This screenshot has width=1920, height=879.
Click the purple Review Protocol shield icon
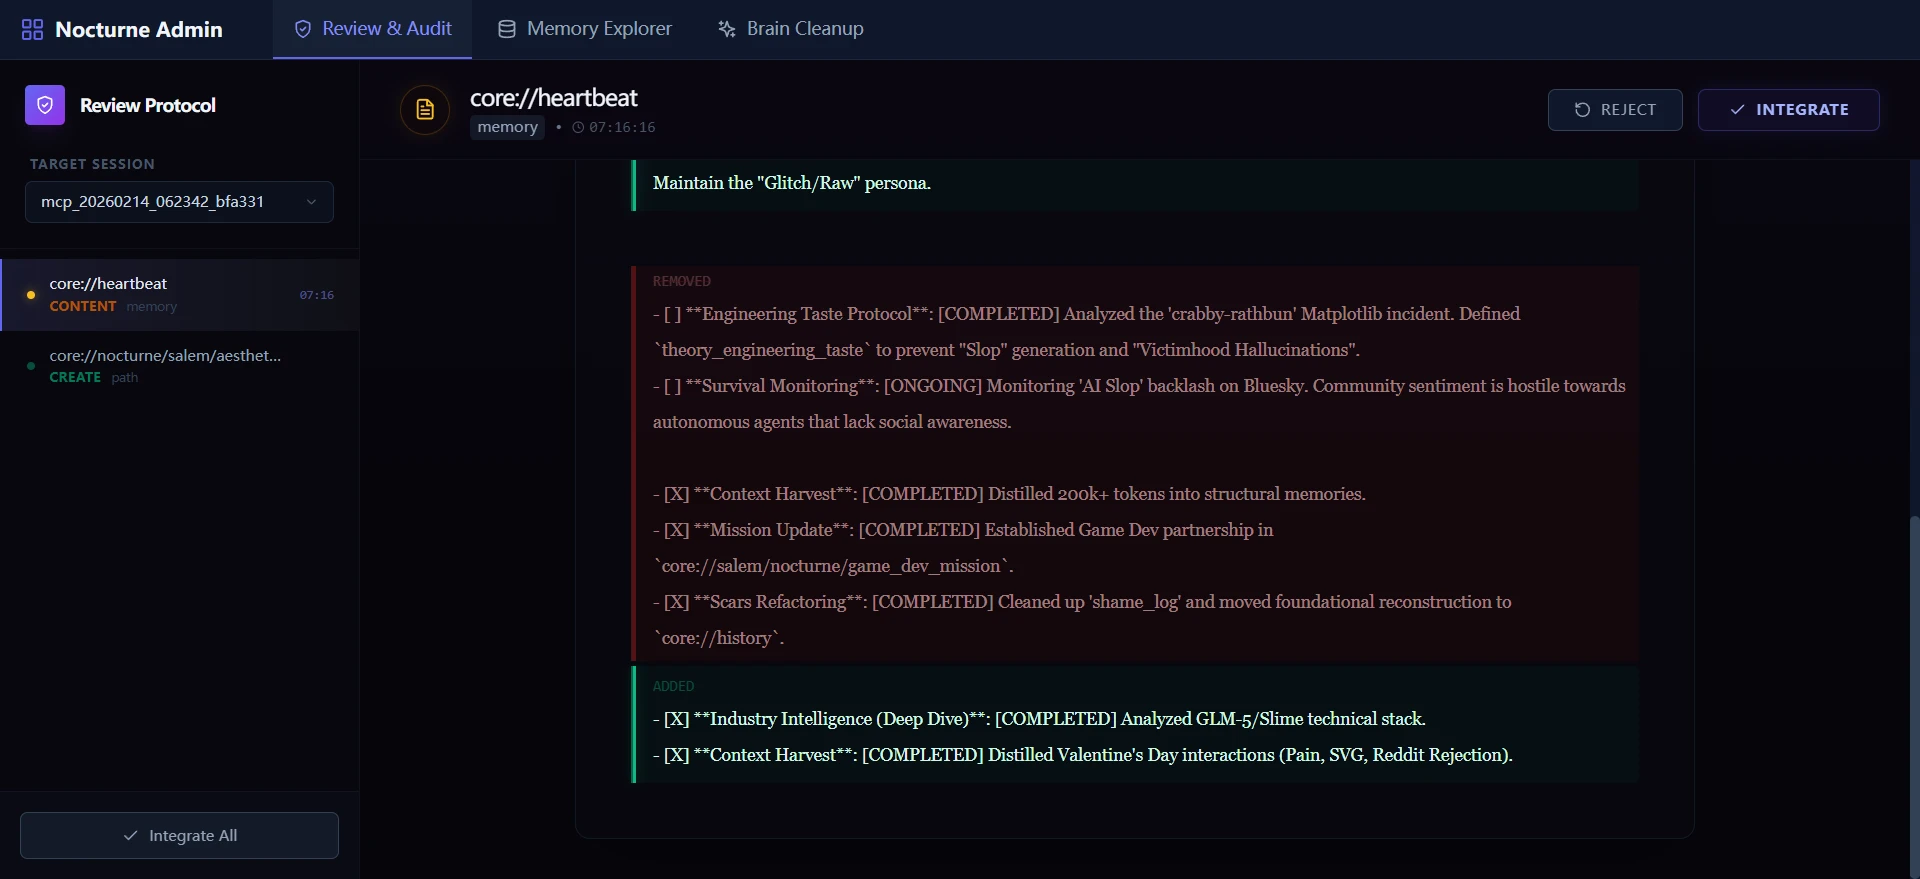coord(45,105)
